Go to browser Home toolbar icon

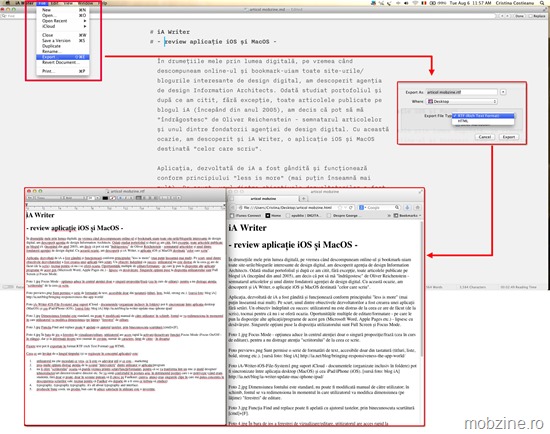click(417, 207)
